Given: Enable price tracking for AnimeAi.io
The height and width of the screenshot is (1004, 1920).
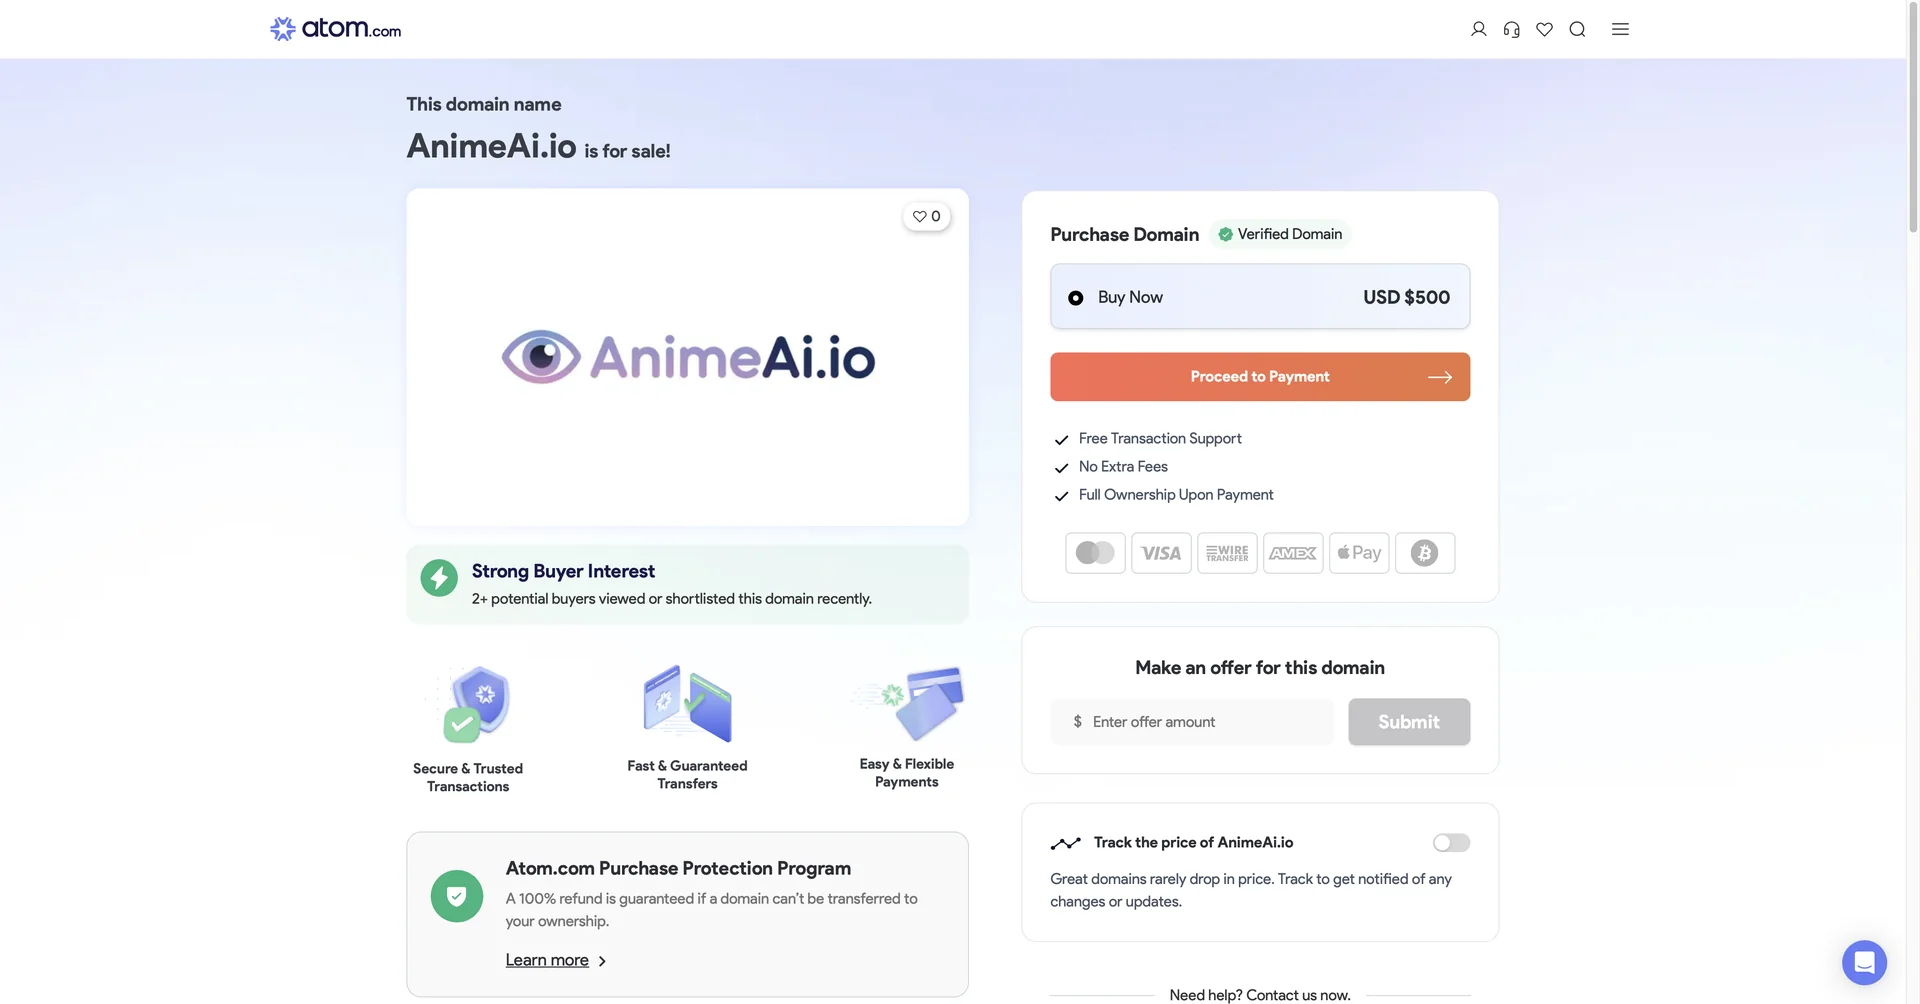Looking at the screenshot, I should coord(1450,842).
